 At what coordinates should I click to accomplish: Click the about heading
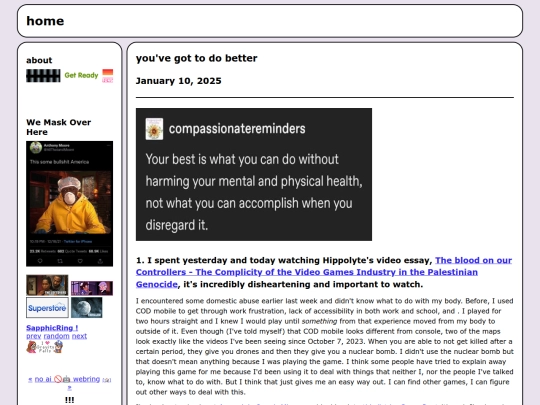coord(39,60)
